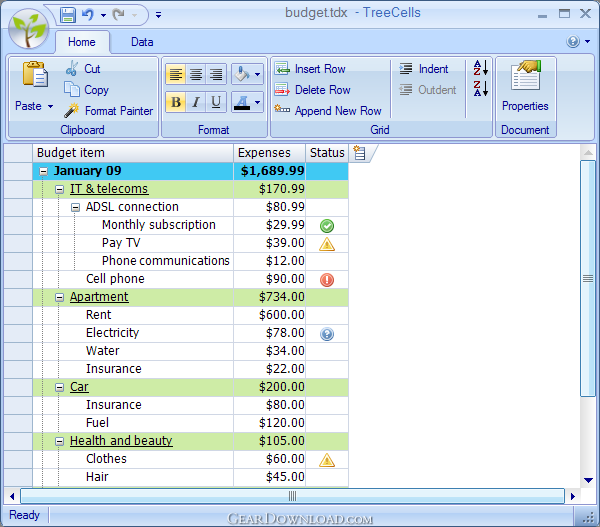
Task: Click the horizontal scrollbar thumb
Action: pyautogui.click(x=292, y=496)
